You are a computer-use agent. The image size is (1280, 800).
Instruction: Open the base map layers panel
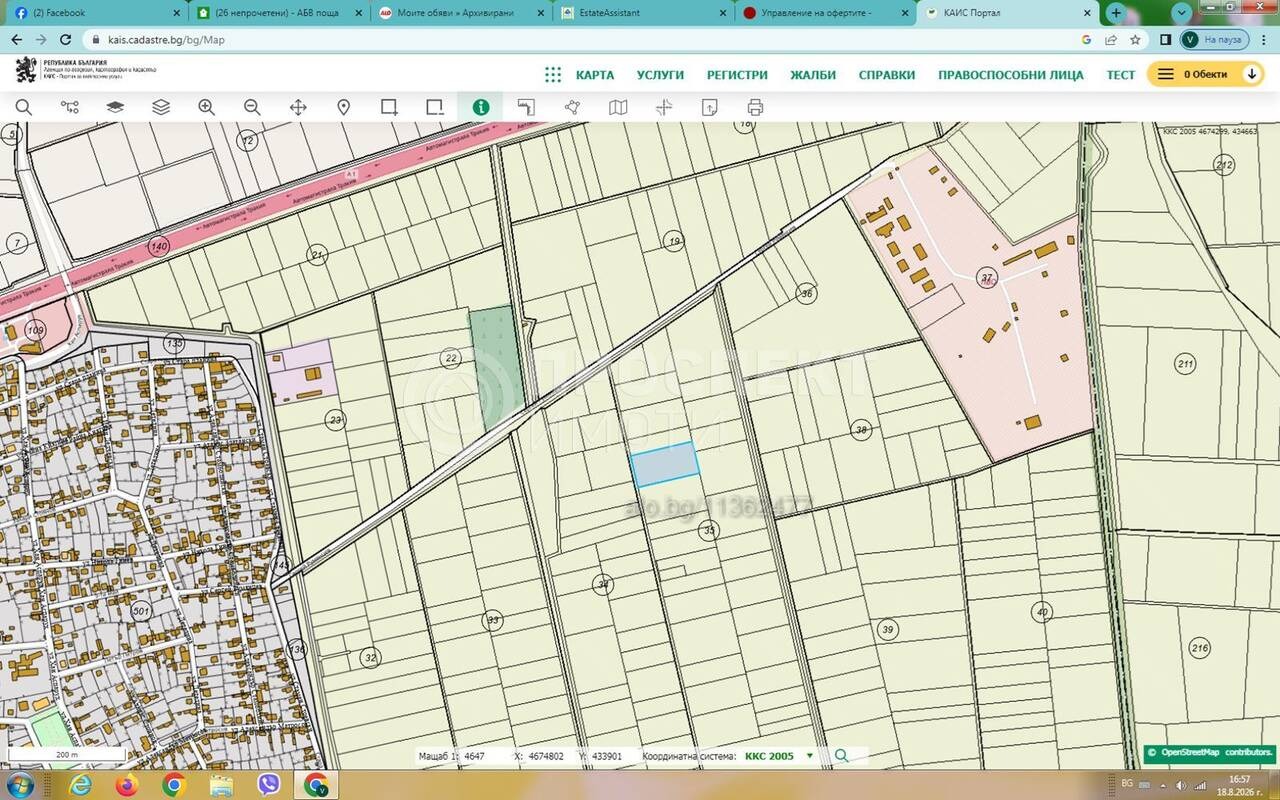[x=115, y=107]
